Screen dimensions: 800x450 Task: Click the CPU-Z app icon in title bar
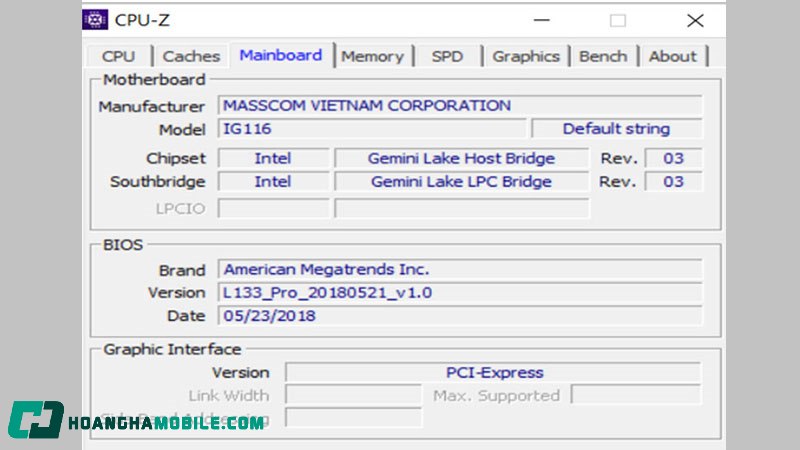coord(96,20)
